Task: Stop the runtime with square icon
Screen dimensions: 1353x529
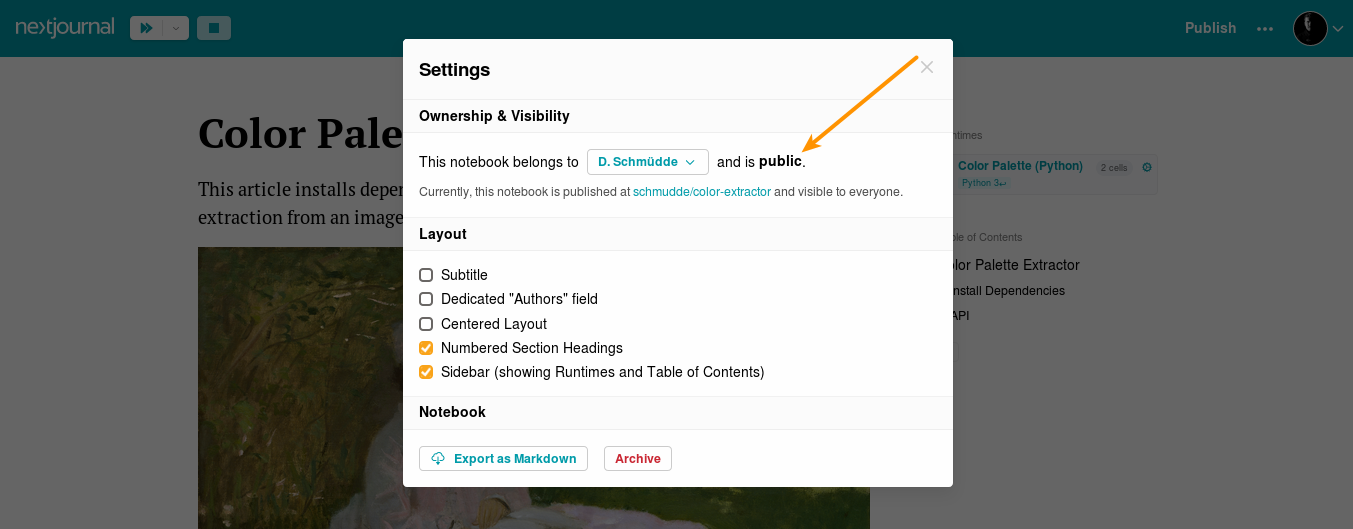Action: coord(214,28)
